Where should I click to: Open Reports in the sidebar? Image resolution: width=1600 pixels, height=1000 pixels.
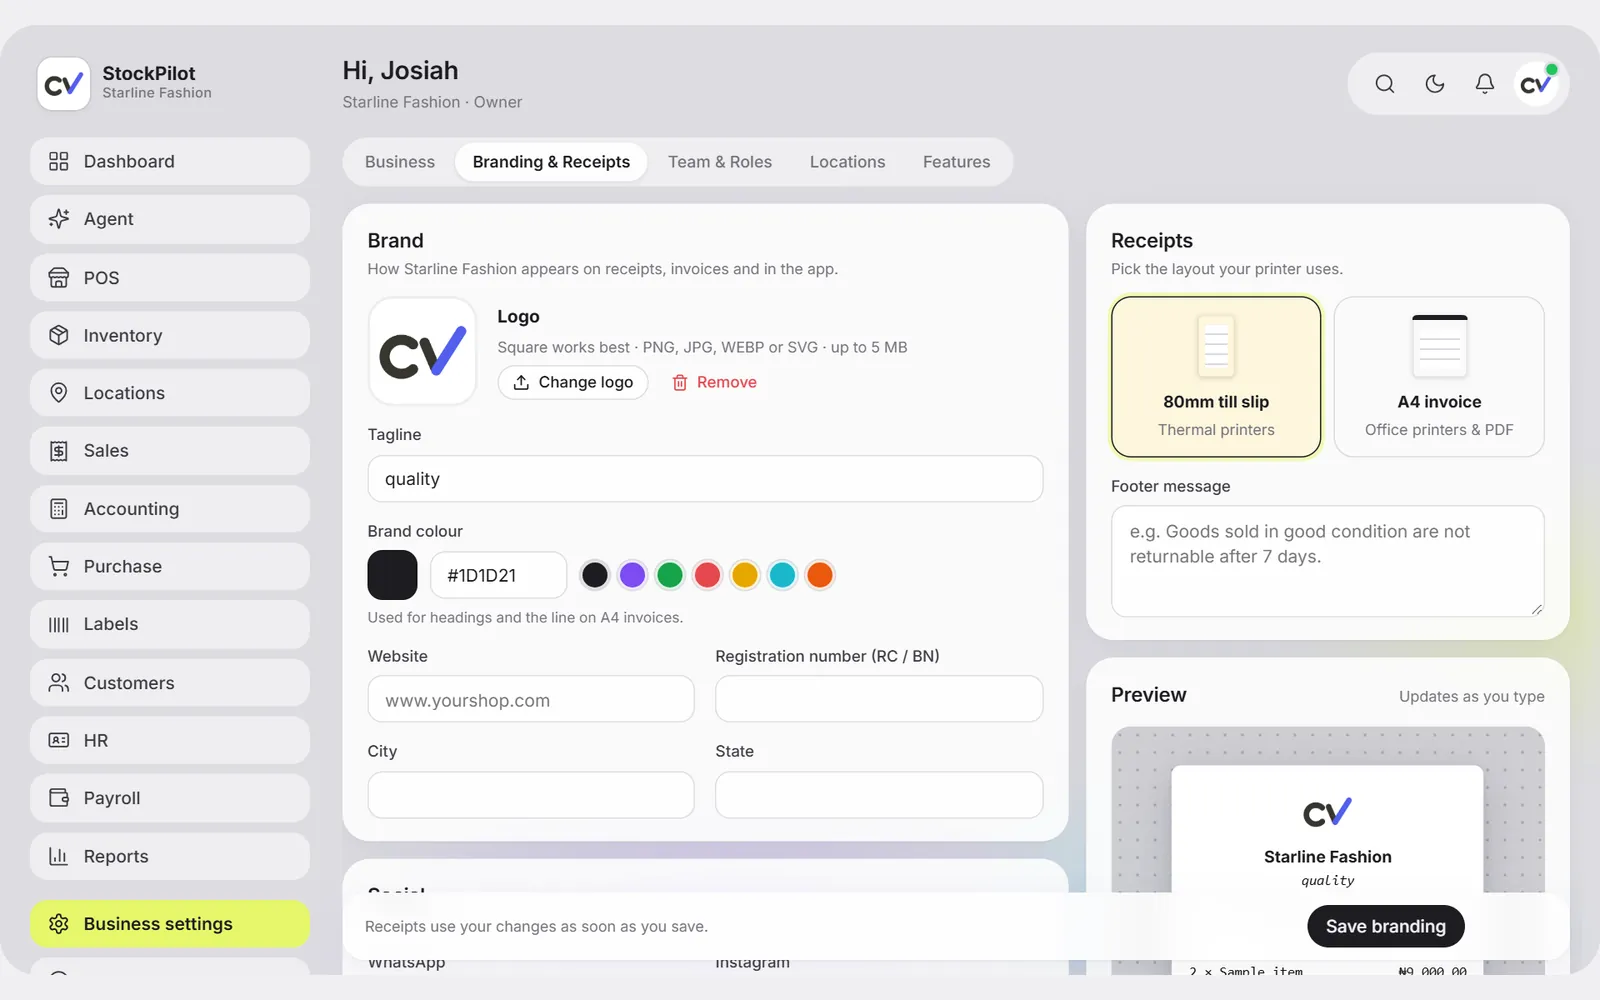170,856
